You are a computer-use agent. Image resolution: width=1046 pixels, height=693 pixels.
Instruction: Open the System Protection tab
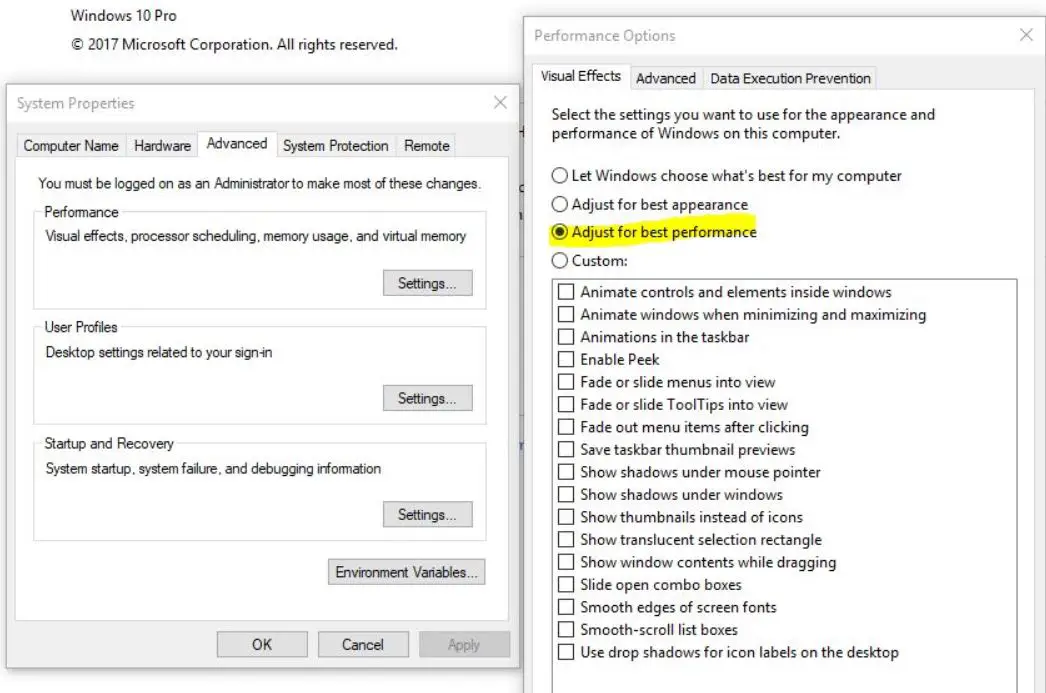pos(335,146)
